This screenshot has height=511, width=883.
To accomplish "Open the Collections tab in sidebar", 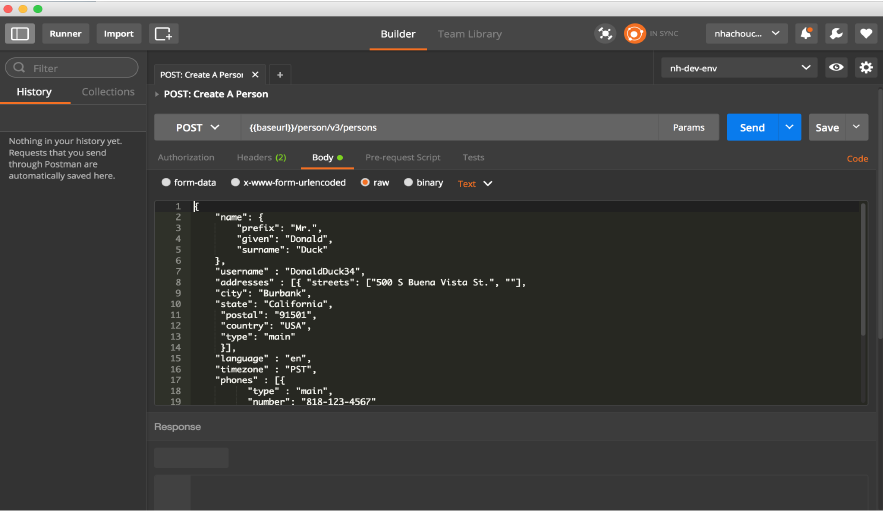I will point(108,91).
